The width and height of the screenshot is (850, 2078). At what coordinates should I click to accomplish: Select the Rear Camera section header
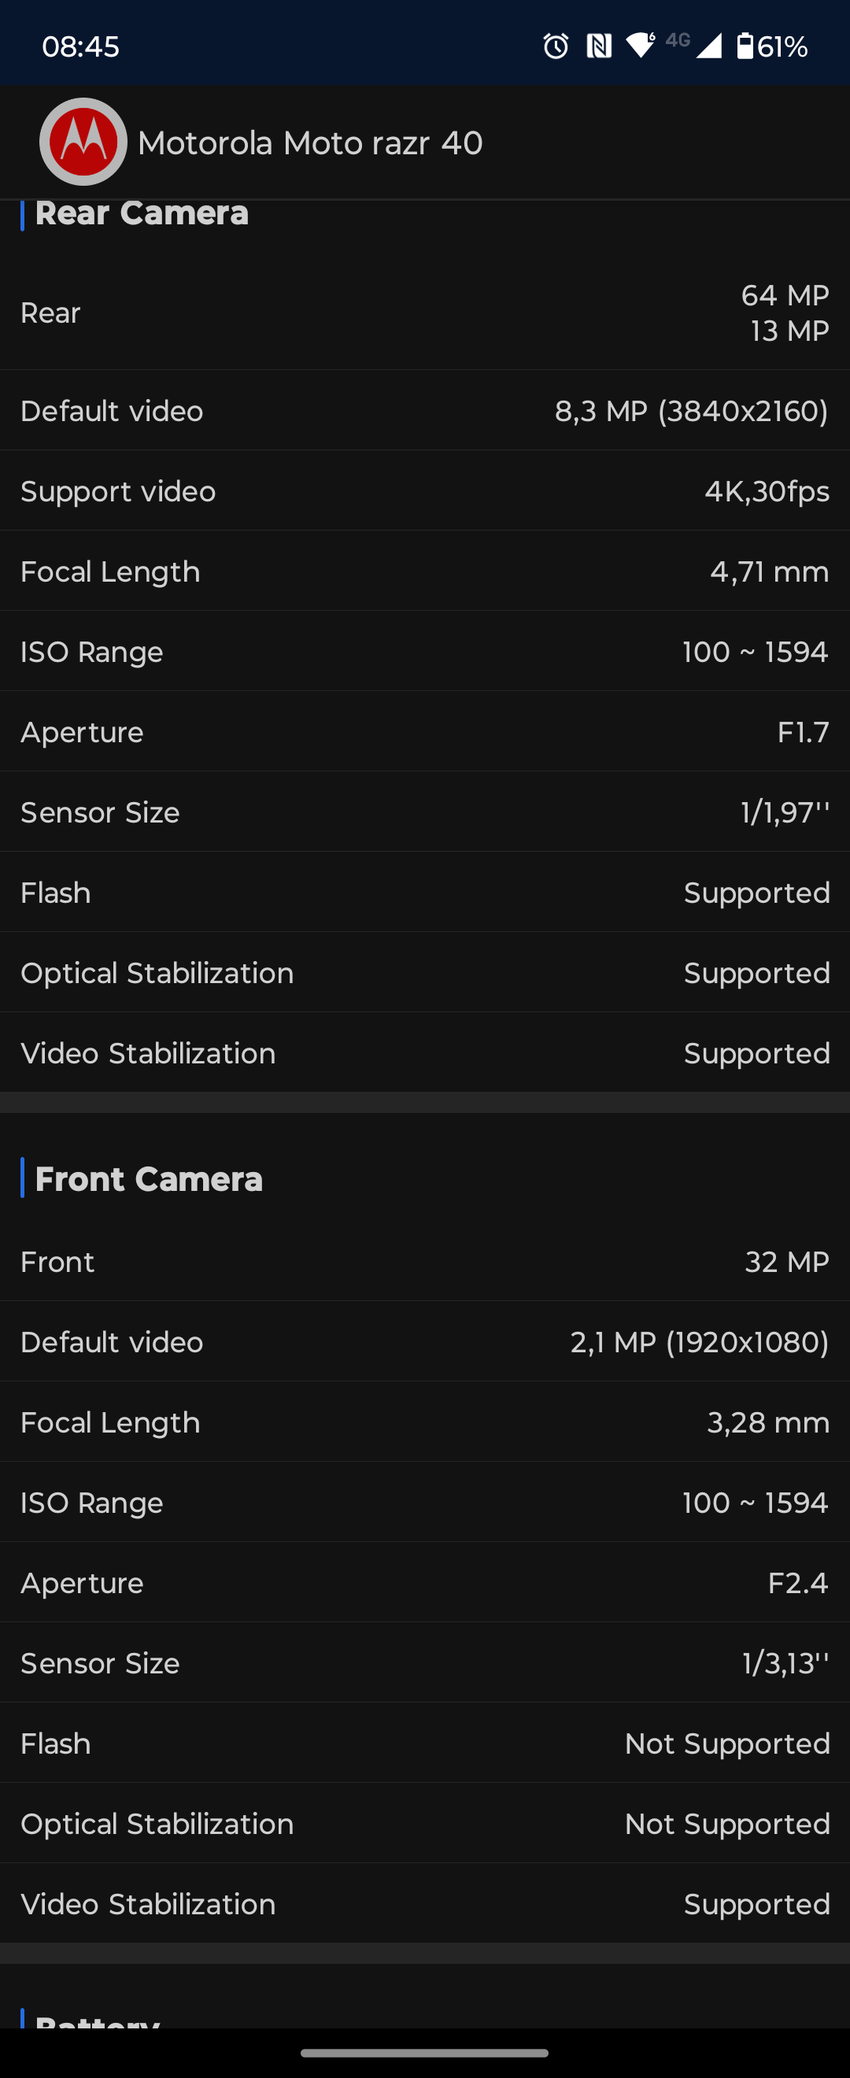(x=142, y=213)
